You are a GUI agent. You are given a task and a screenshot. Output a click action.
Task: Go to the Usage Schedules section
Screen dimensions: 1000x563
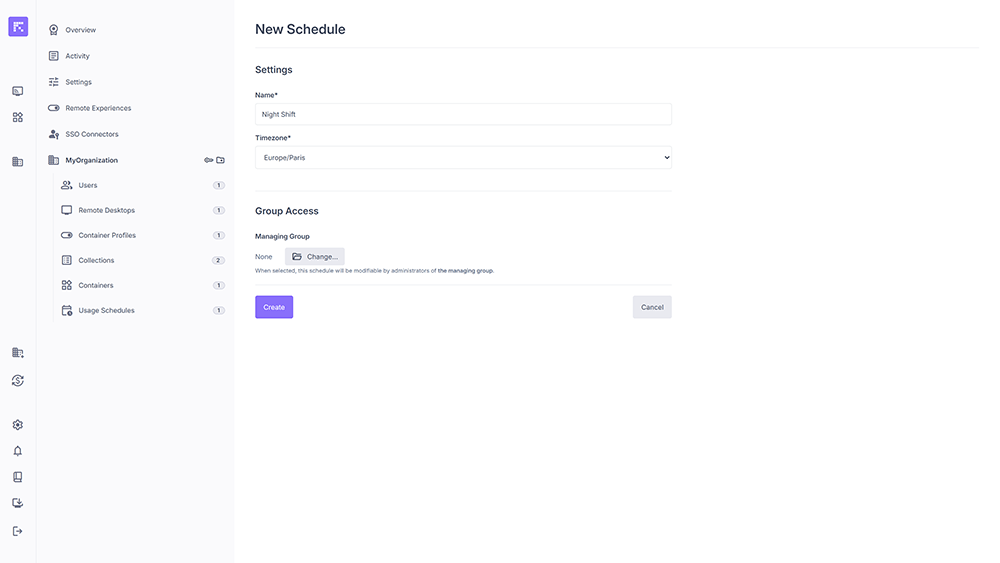pyautogui.click(x=106, y=310)
